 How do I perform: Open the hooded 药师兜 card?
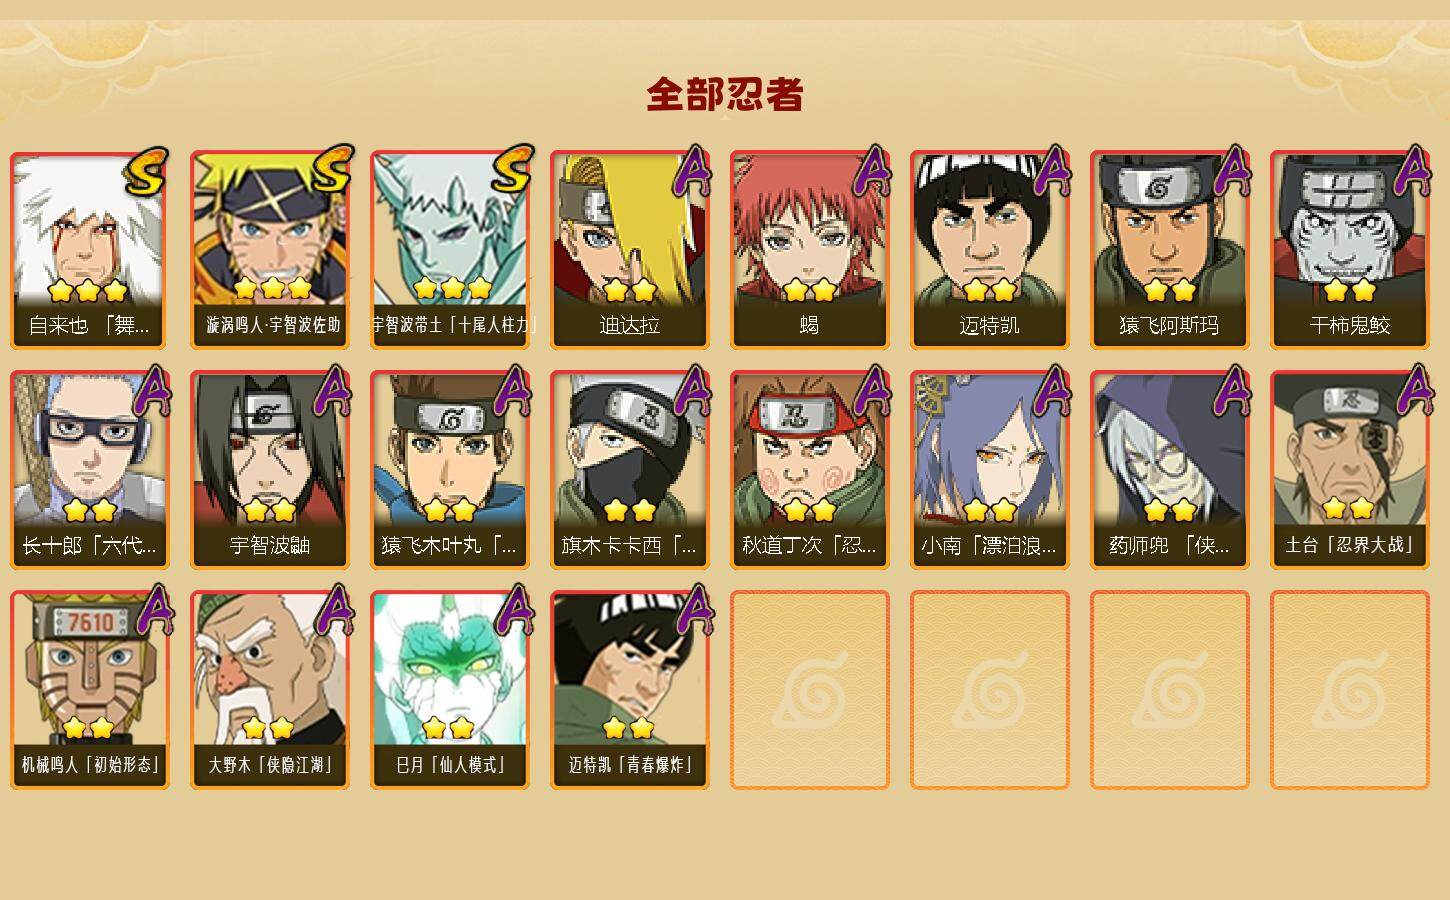click(1170, 470)
